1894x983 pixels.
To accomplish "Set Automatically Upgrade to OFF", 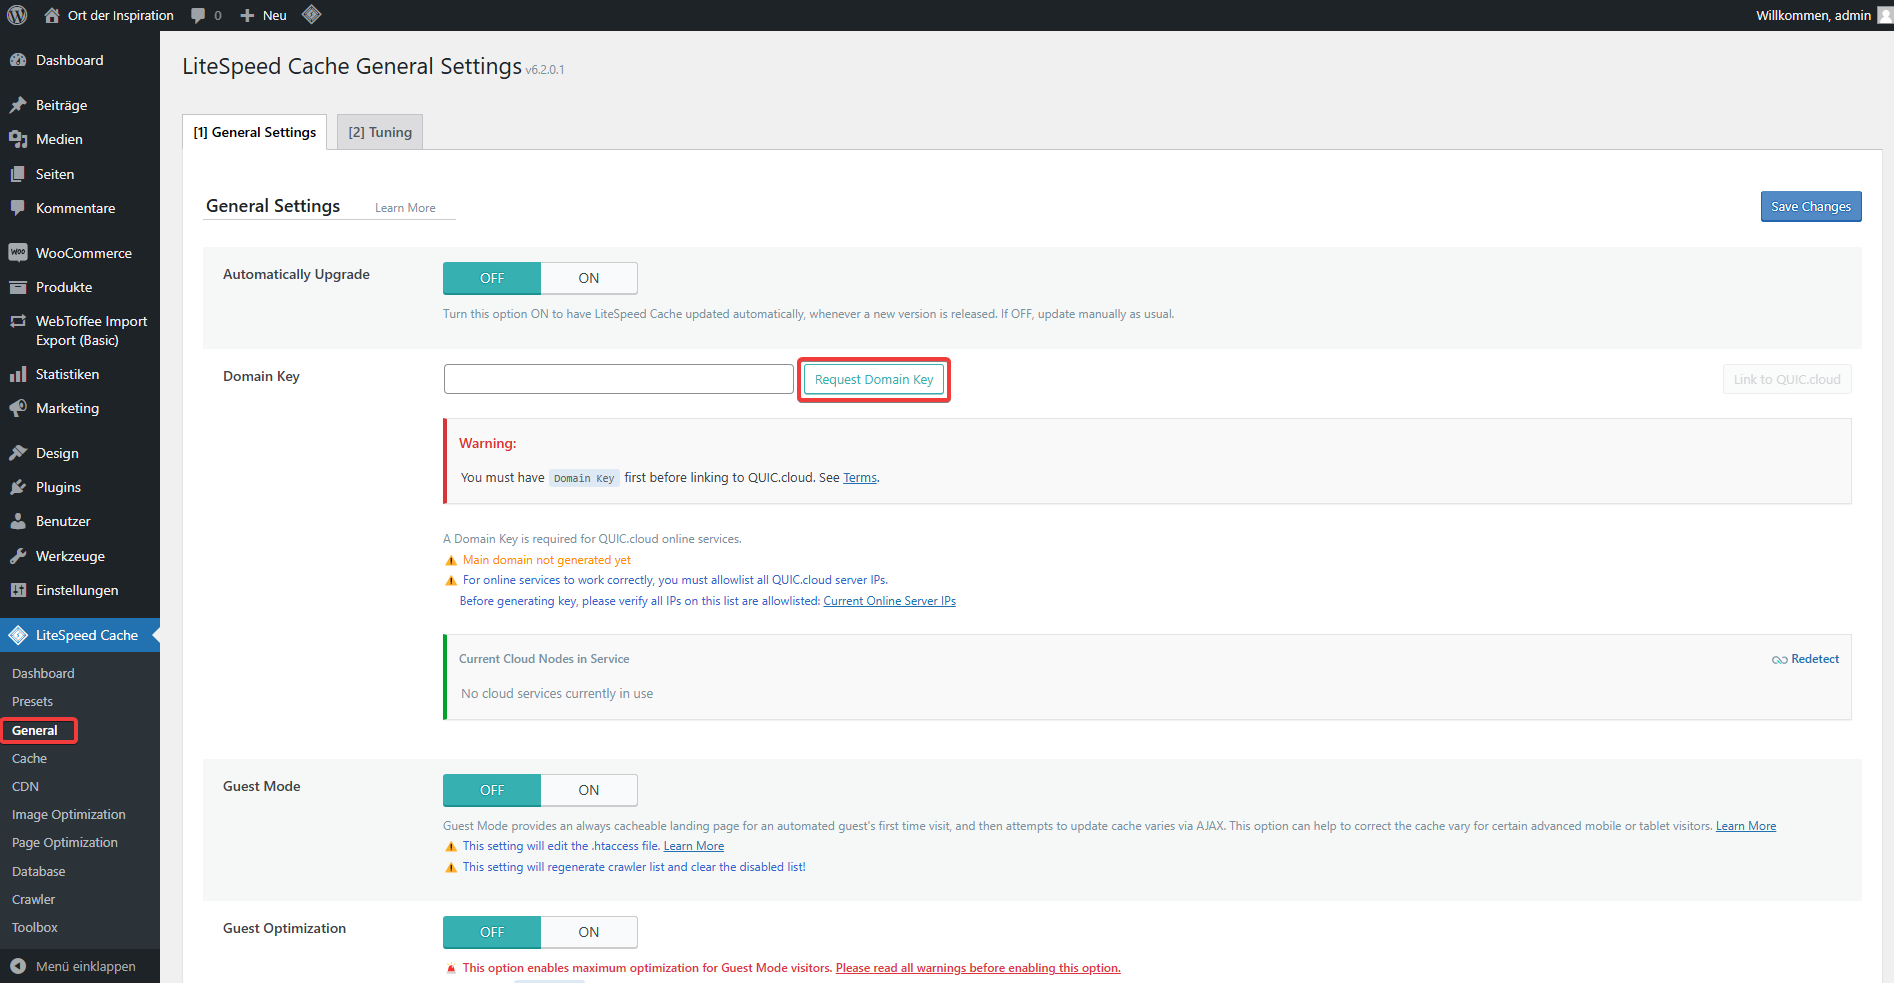I will tap(492, 278).
